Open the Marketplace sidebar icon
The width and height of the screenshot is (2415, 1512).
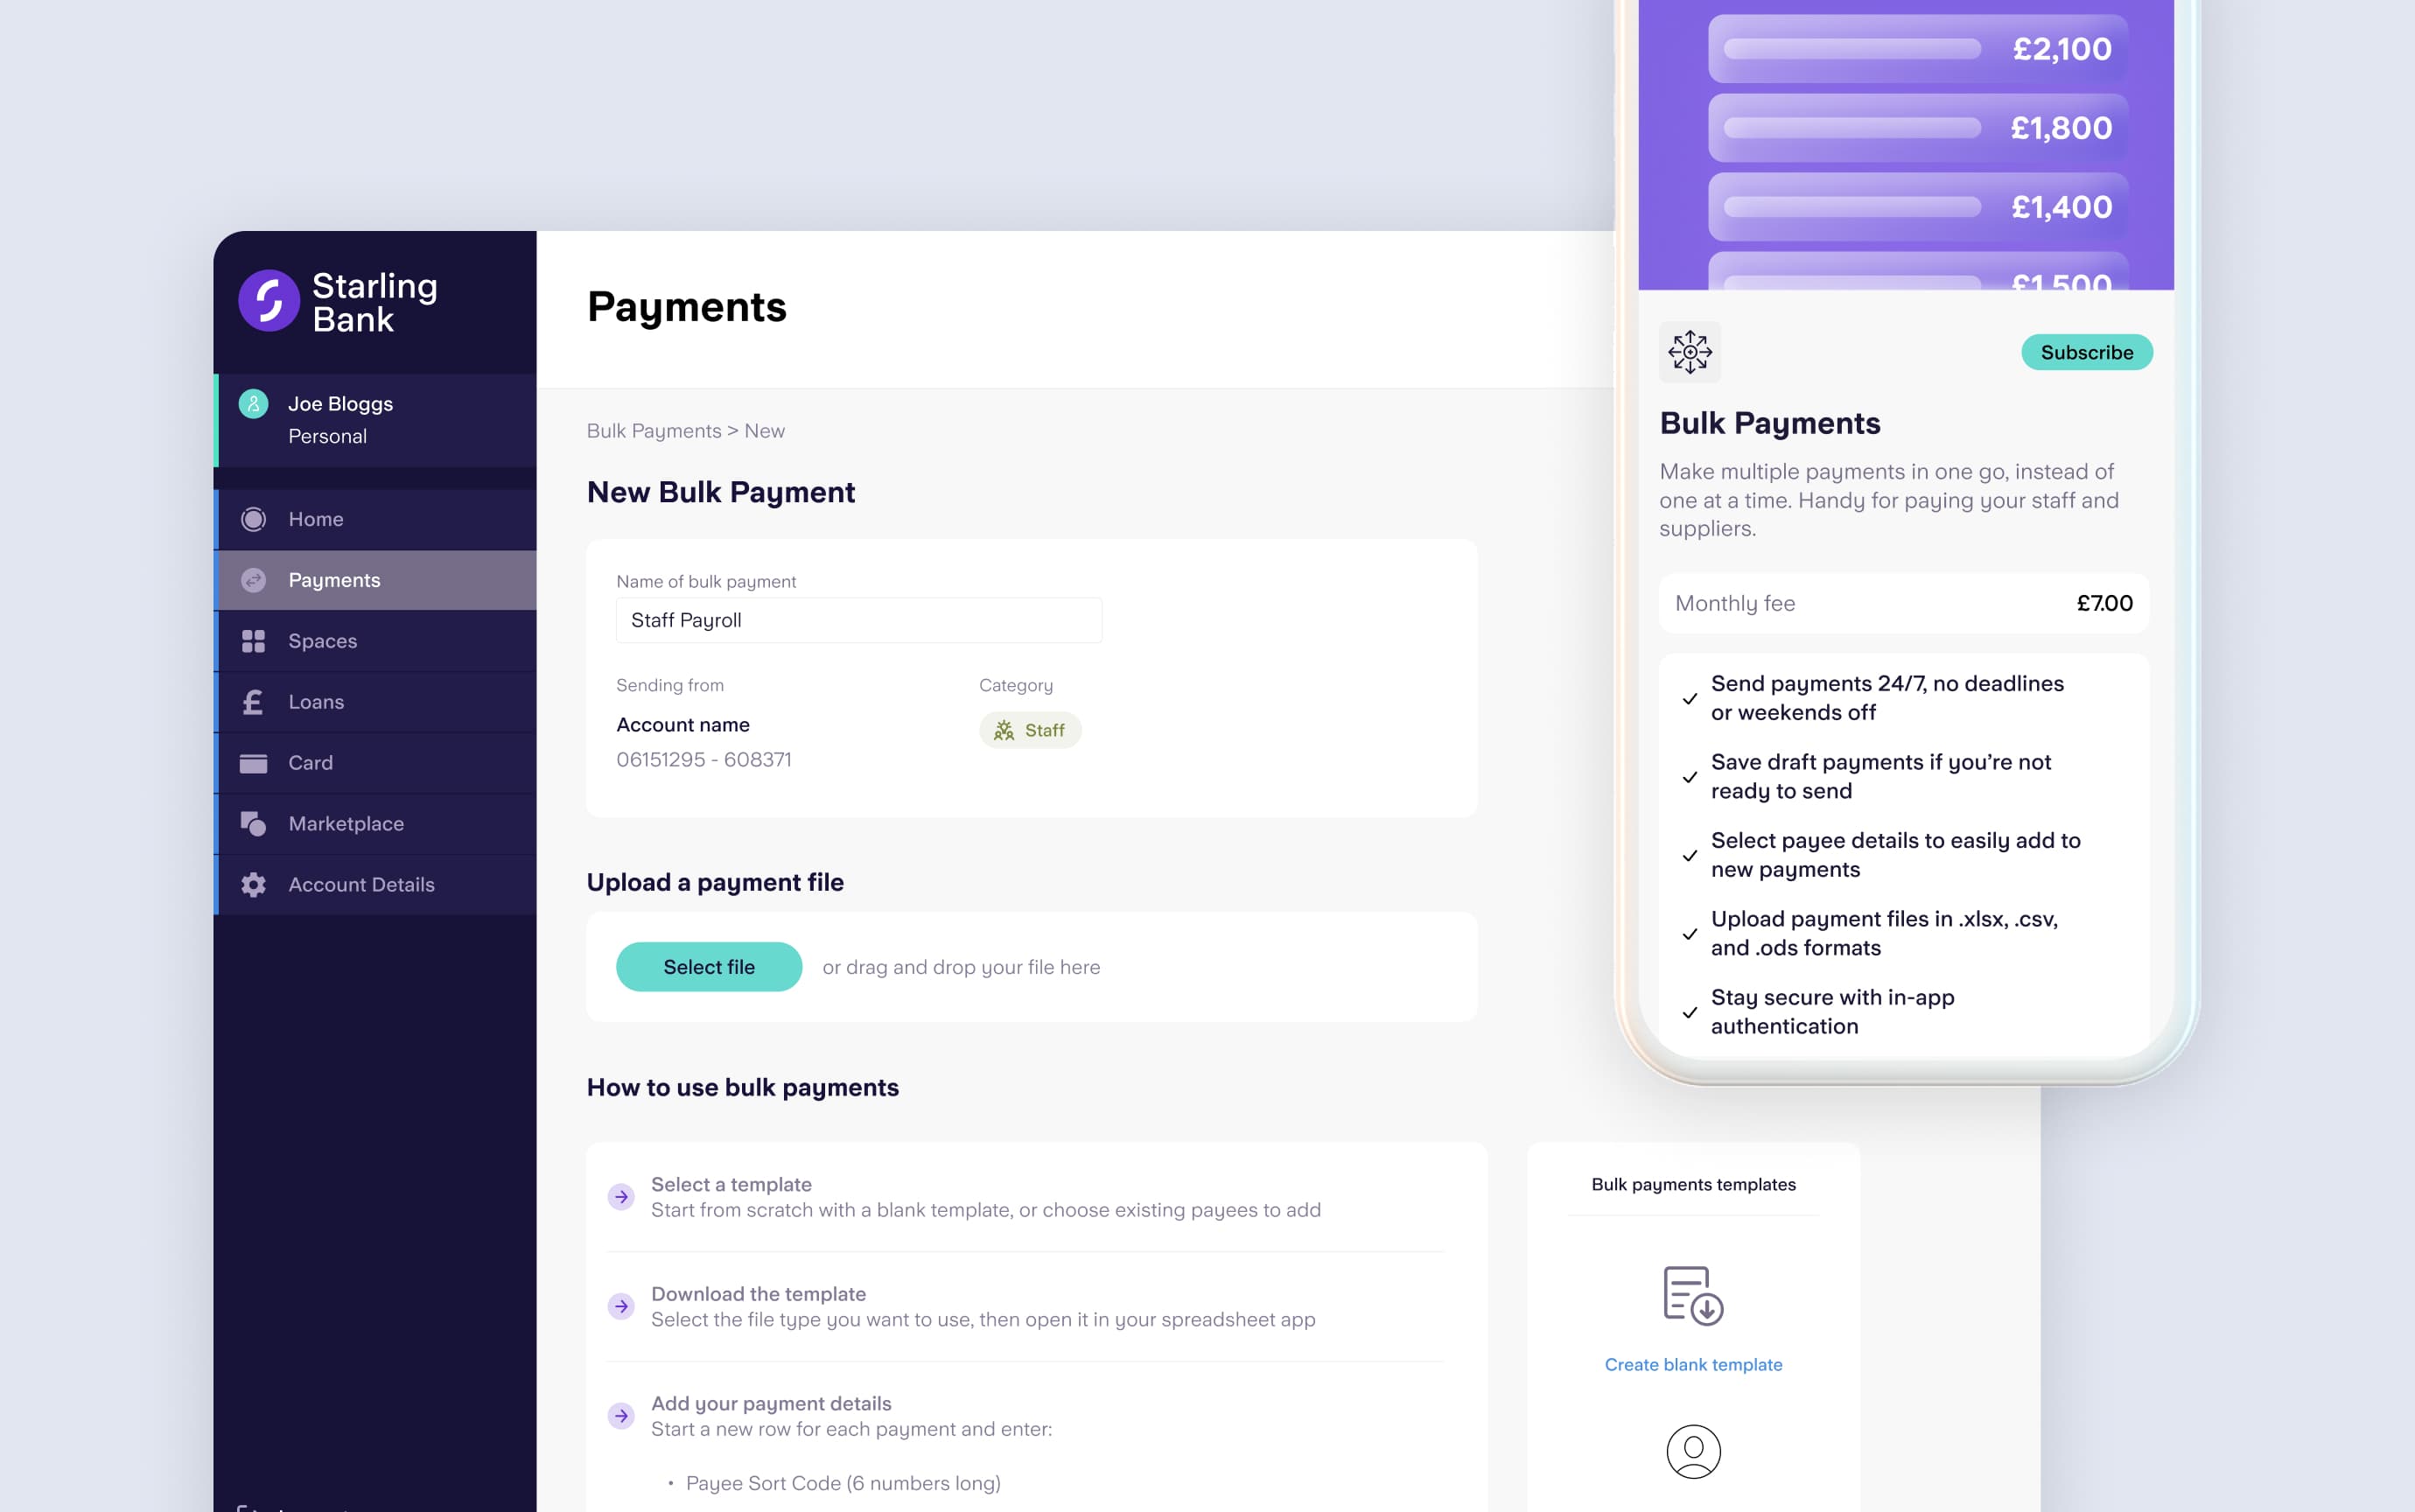(253, 822)
